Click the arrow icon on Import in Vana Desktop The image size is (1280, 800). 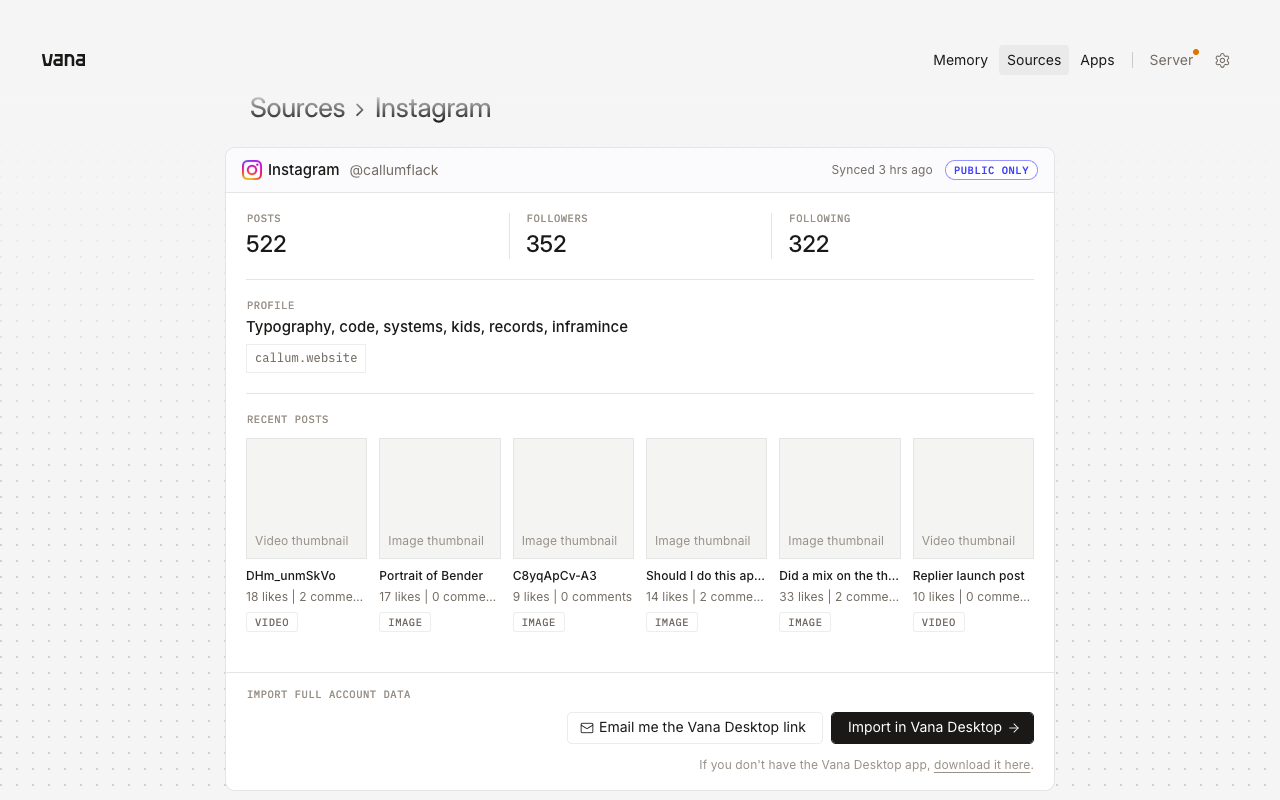(1014, 728)
